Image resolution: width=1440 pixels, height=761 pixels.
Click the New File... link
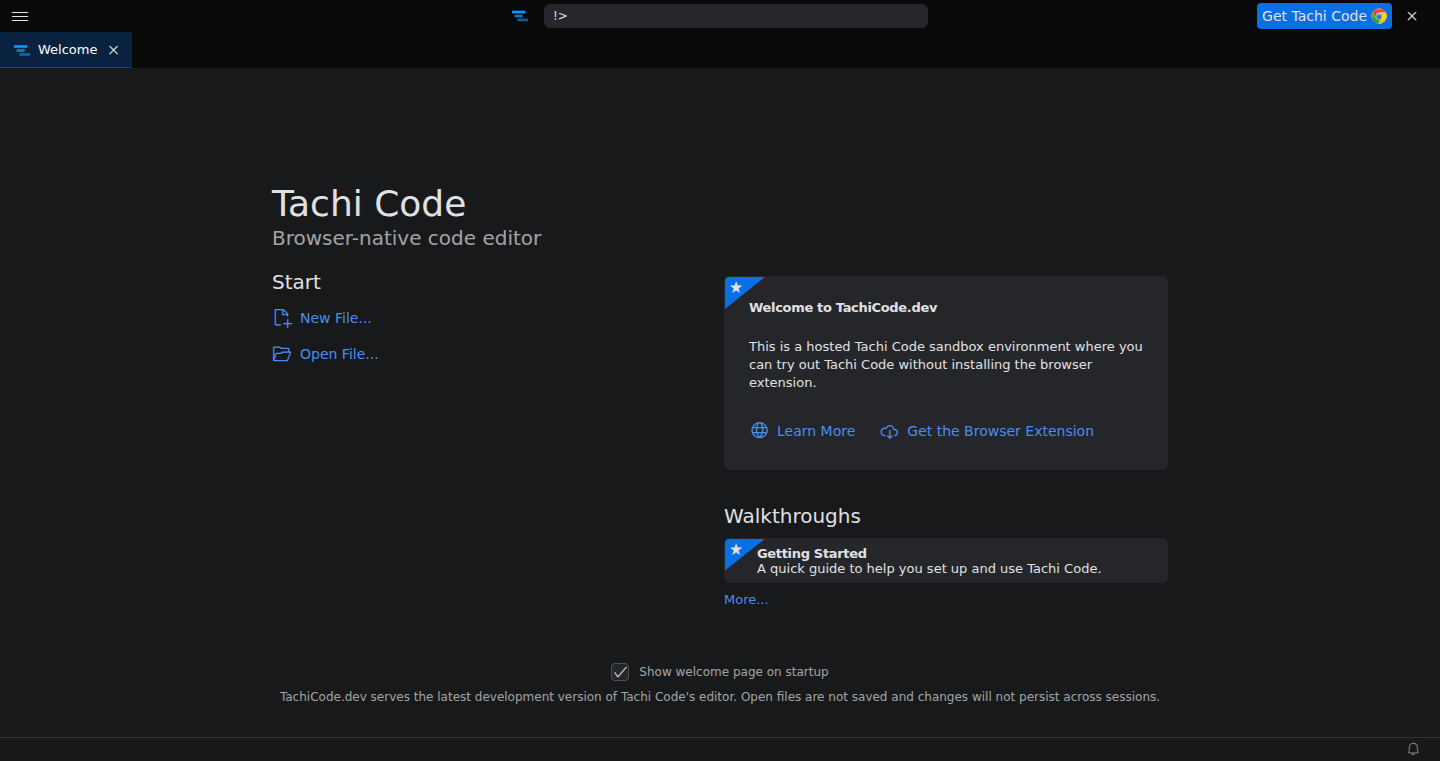pyautogui.click(x=335, y=318)
